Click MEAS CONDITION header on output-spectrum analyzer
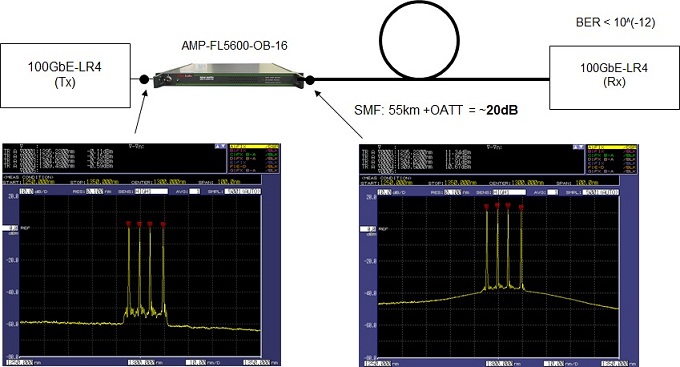 pos(386,178)
